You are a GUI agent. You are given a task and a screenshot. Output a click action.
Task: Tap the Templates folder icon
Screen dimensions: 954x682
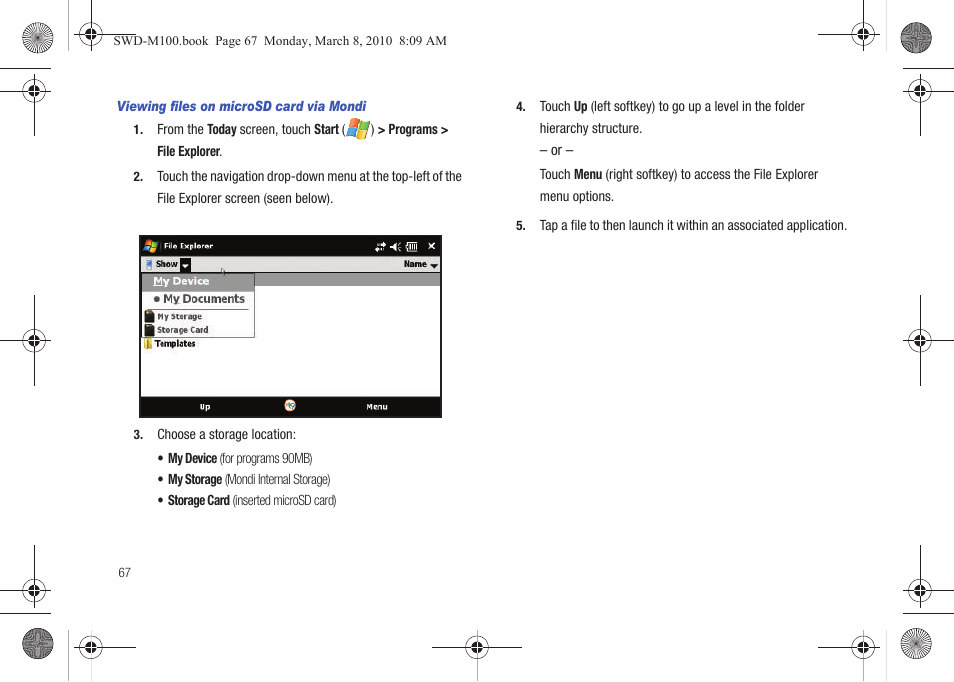coord(148,344)
